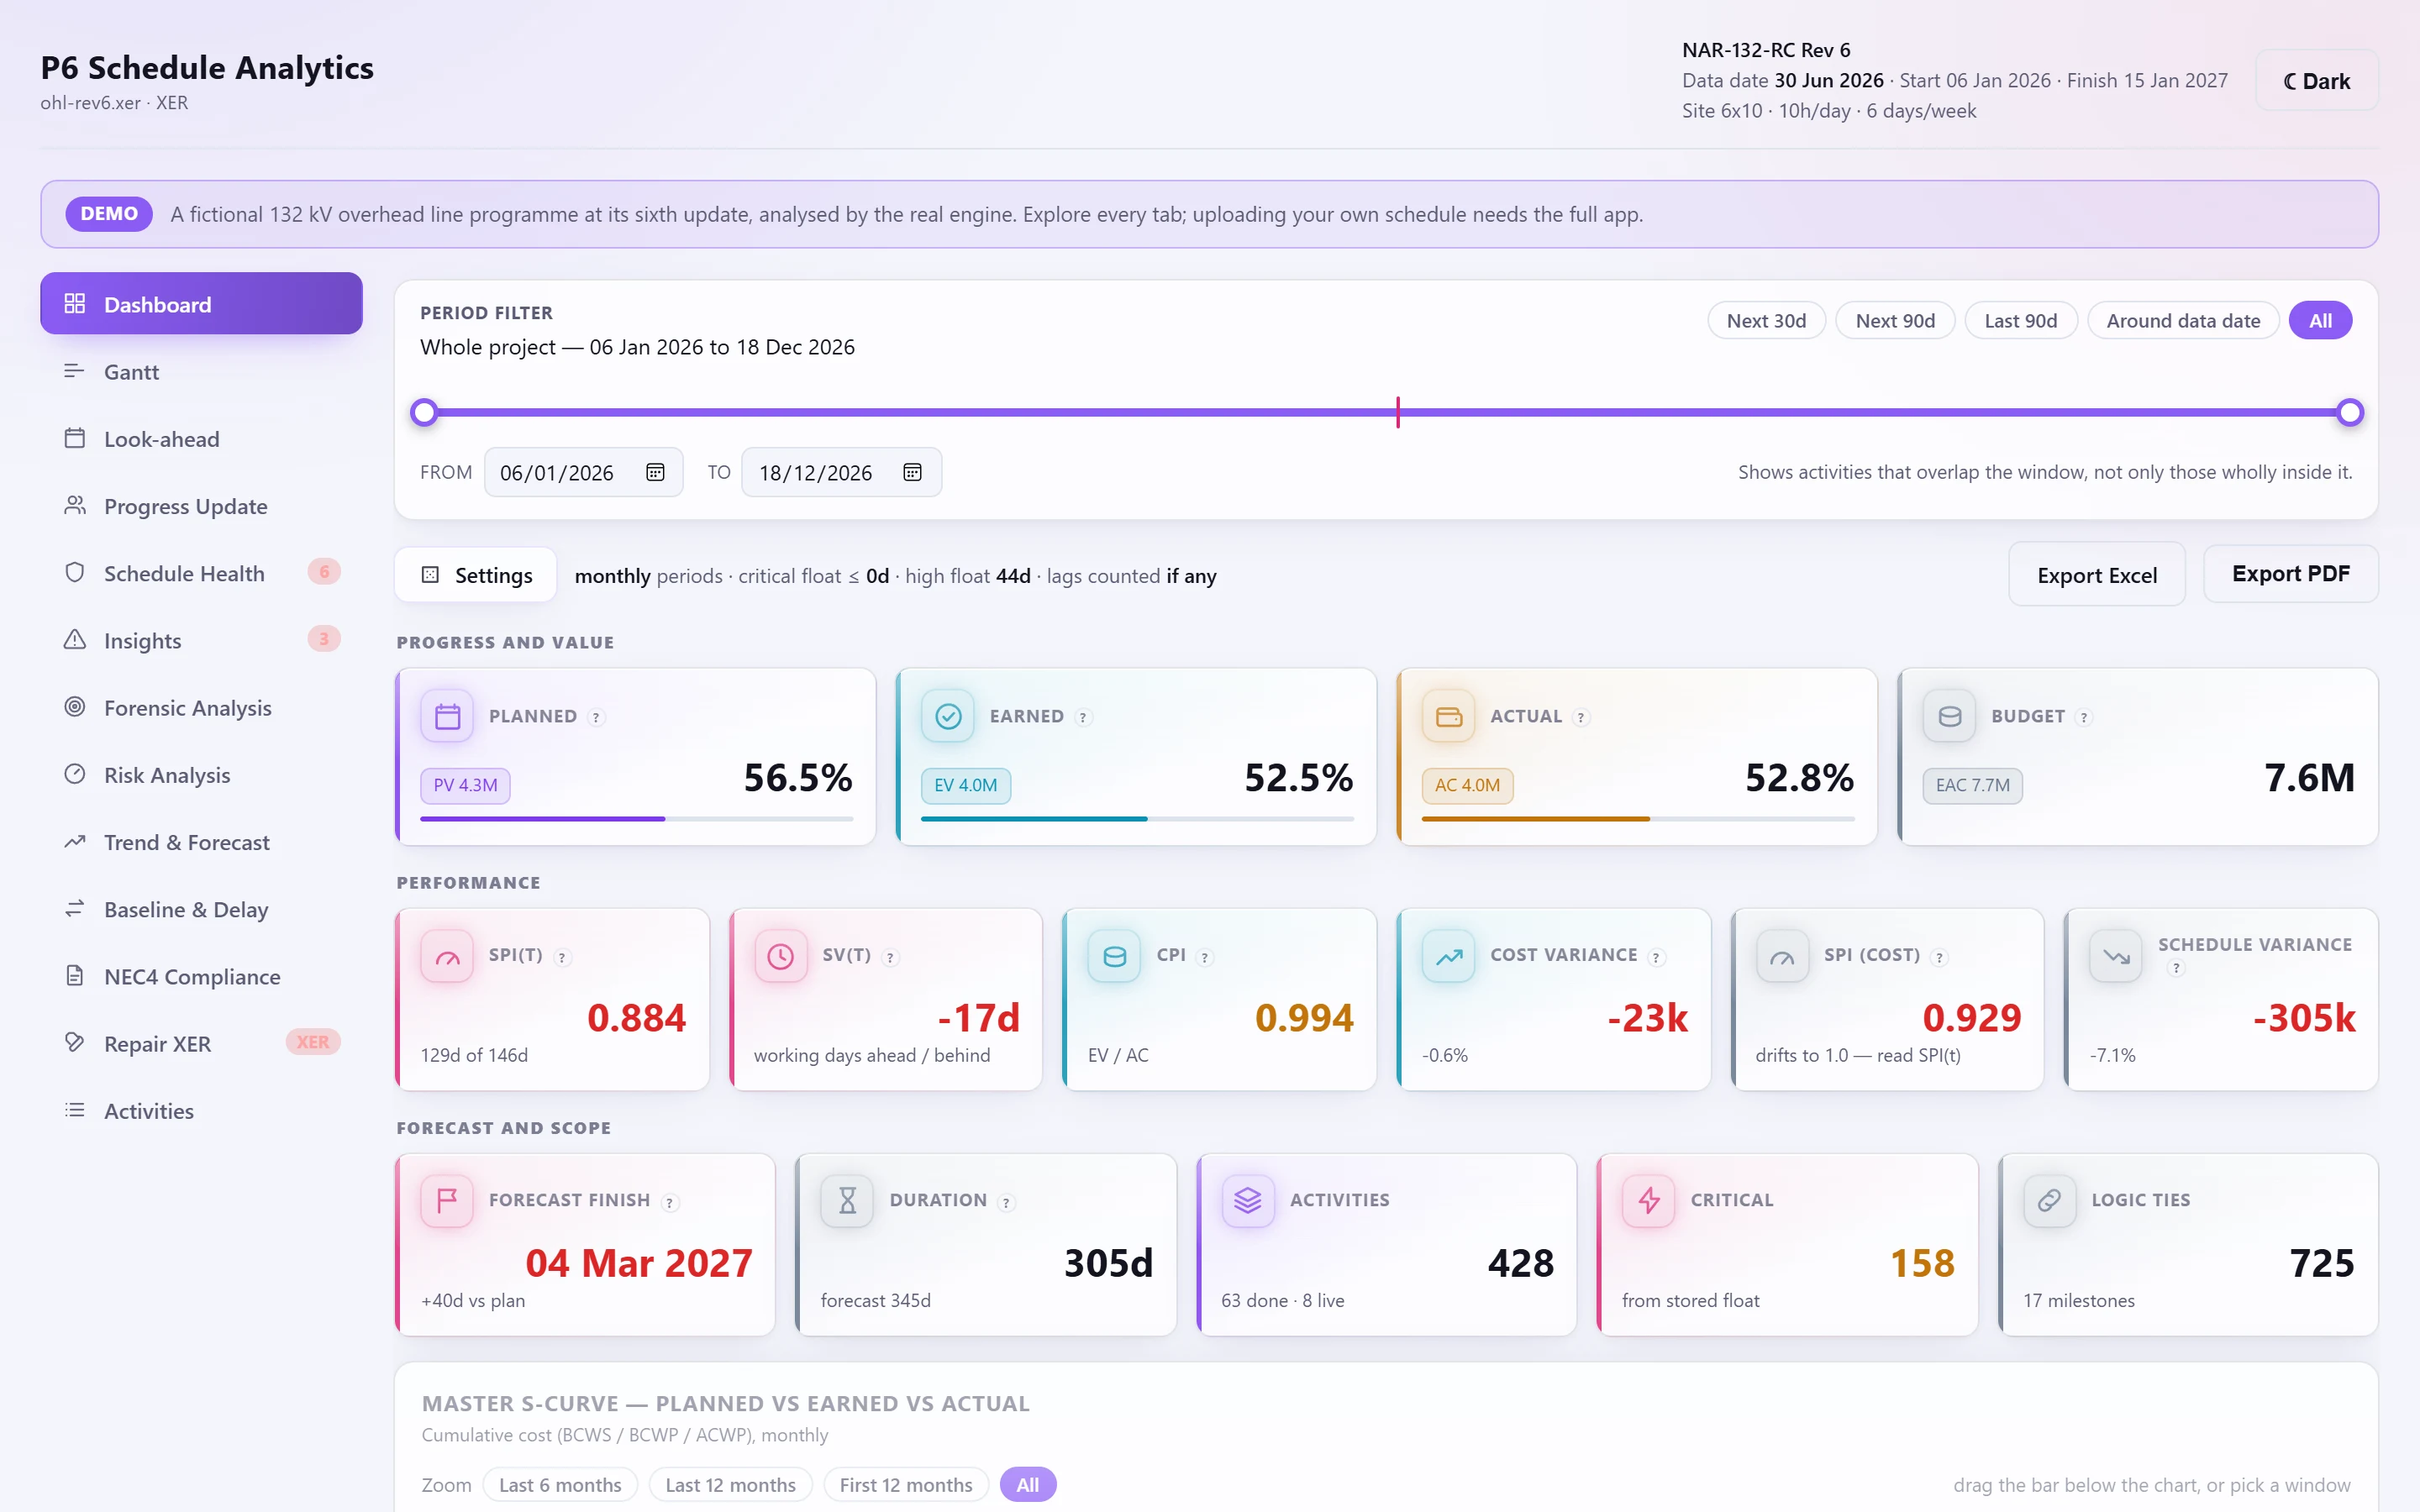Screen dimensions: 2420x1512
Task: Click the CPI database icon
Action: (x=1115, y=957)
